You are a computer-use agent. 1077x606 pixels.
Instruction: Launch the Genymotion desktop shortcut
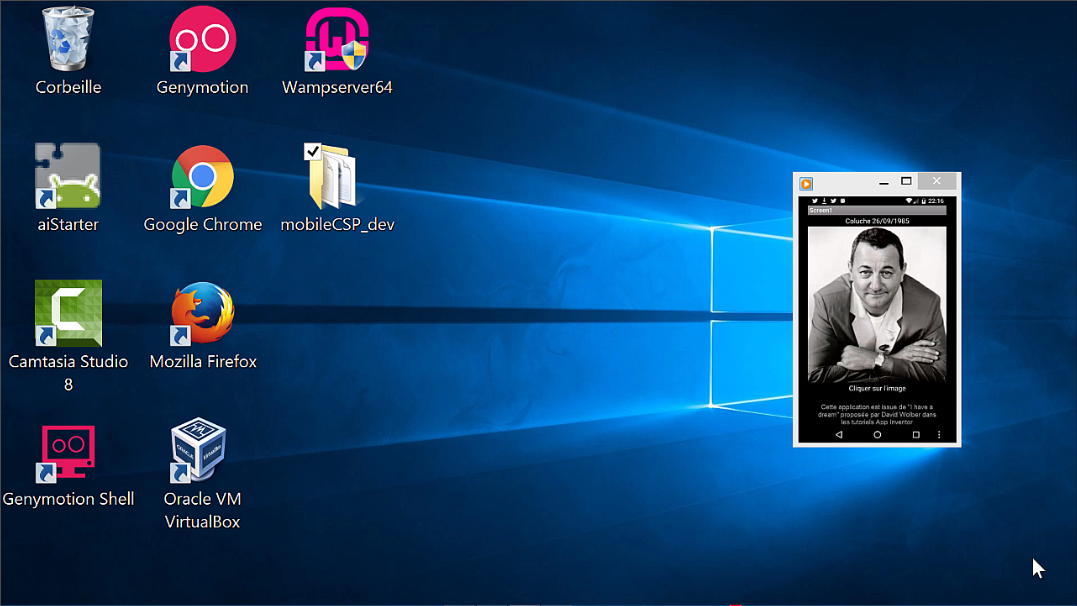[202, 39]
